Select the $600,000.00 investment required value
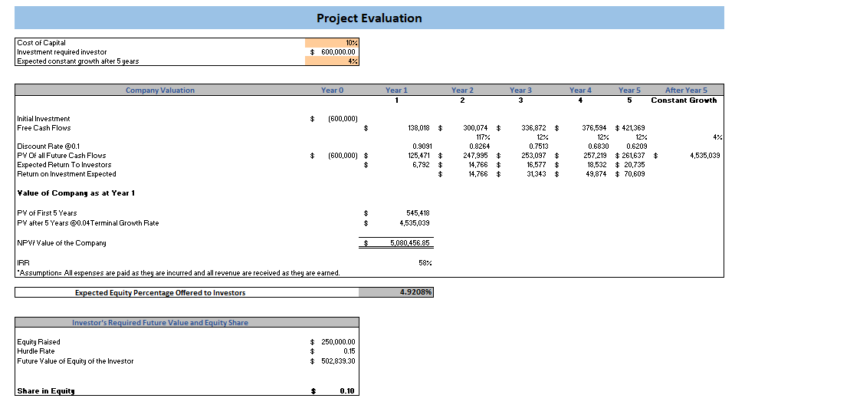The width and height of the screenshot is (850, 405). click(x=332, y=52)
